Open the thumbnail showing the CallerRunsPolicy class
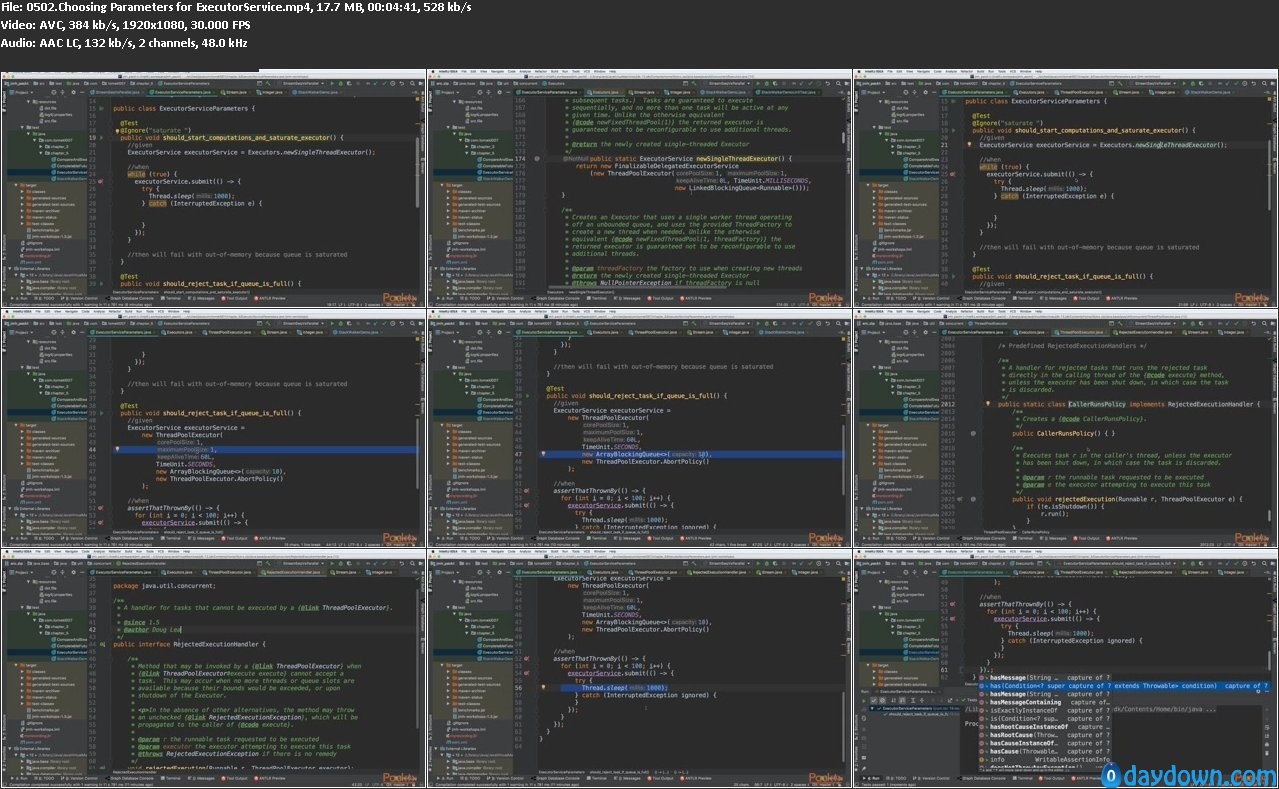Image resolution: width=1279 pixels, height=789 pixels. [x=1064, y=427]
